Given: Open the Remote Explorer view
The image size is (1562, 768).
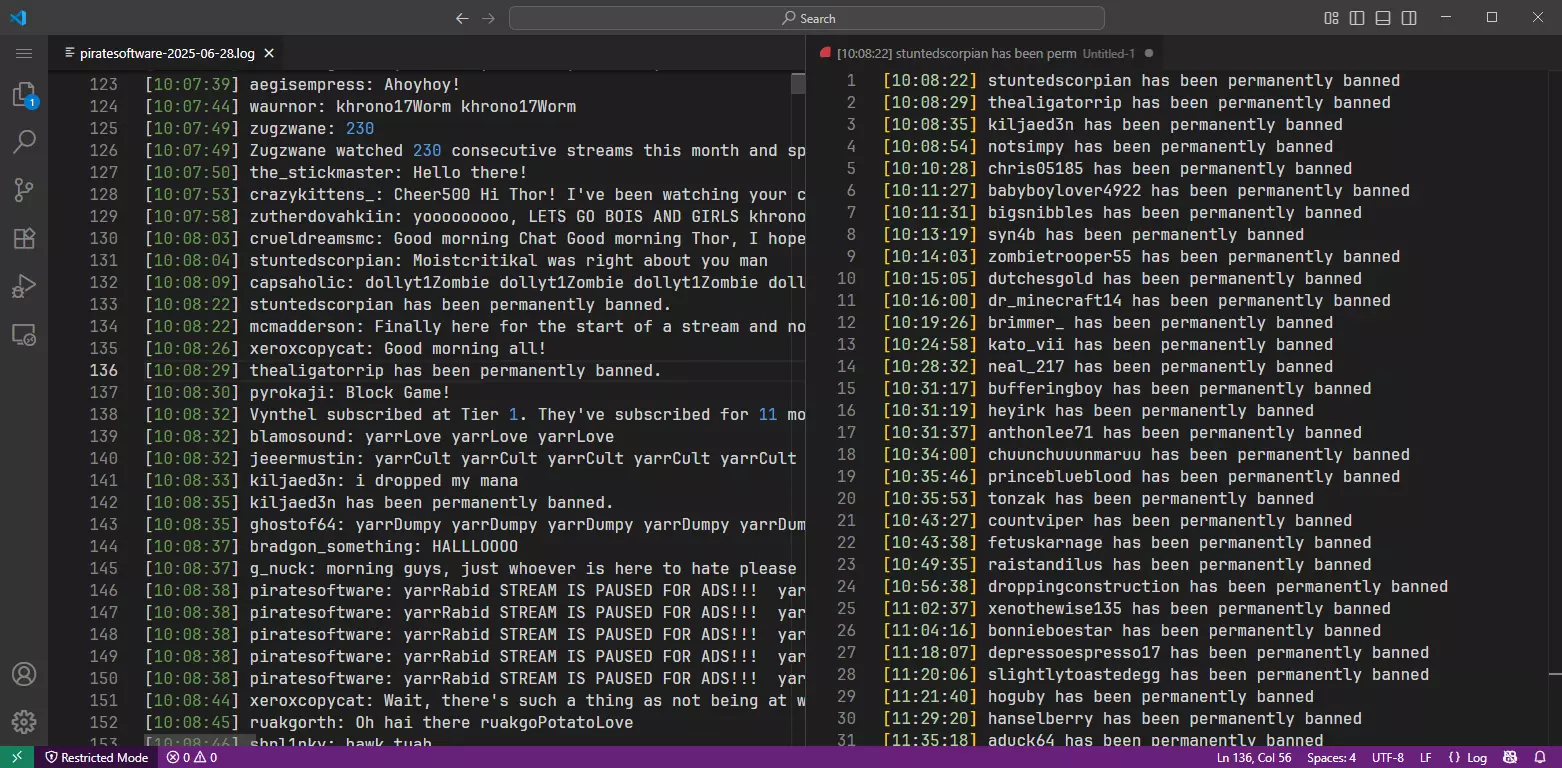Looking at the screenshot, I should [24, 334].
